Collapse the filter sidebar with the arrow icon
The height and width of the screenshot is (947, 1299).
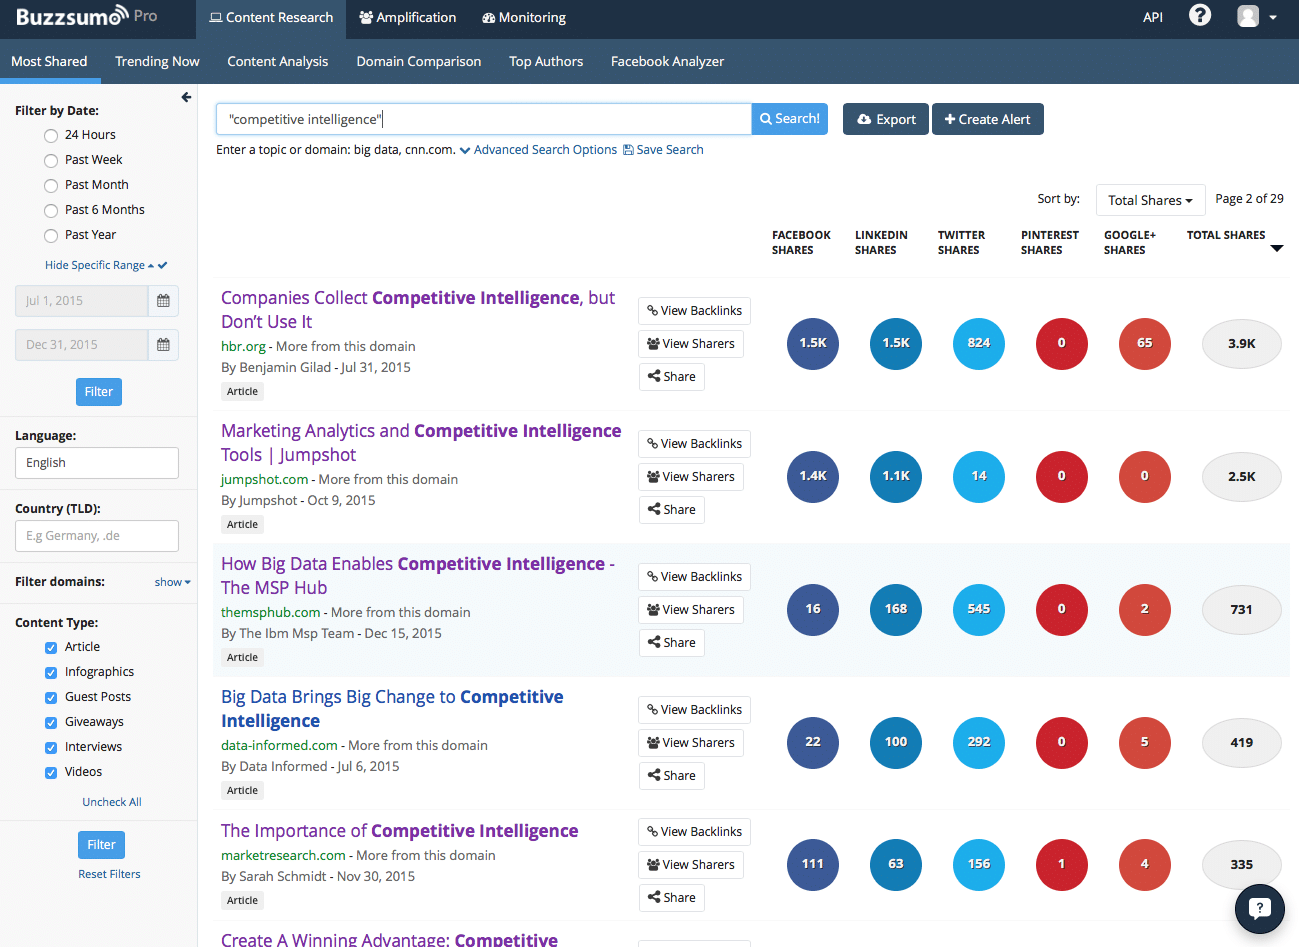(186, 97)
